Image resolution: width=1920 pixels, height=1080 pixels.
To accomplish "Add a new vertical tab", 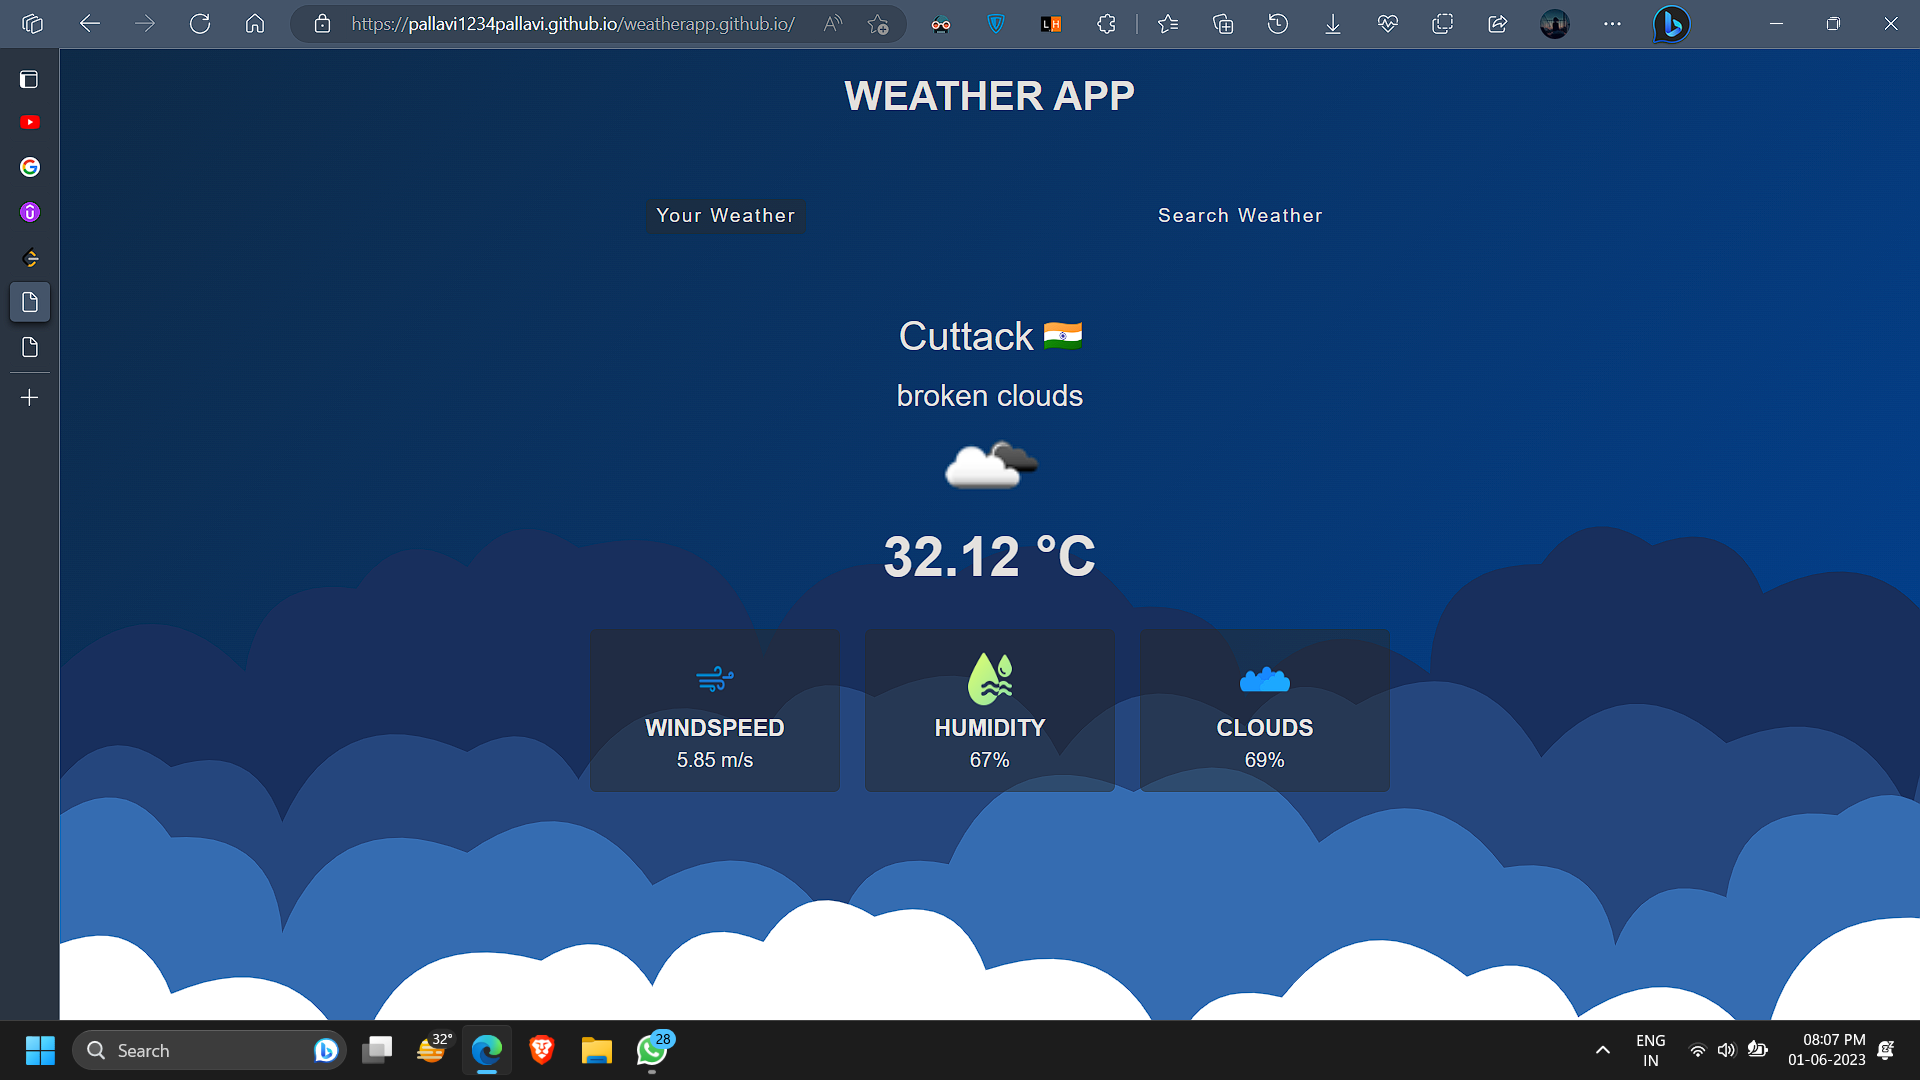I will click(x=30, y=398).
